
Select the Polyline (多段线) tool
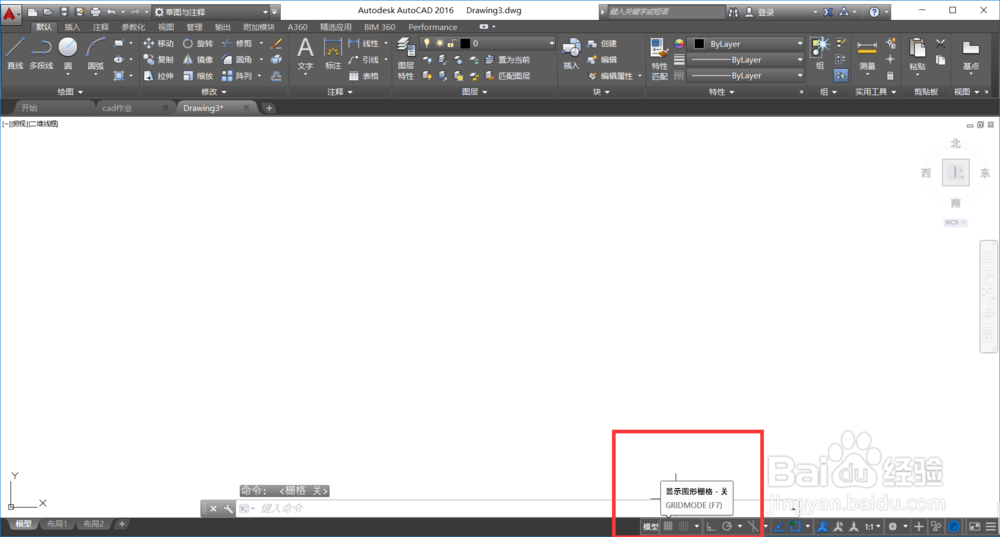41,54
